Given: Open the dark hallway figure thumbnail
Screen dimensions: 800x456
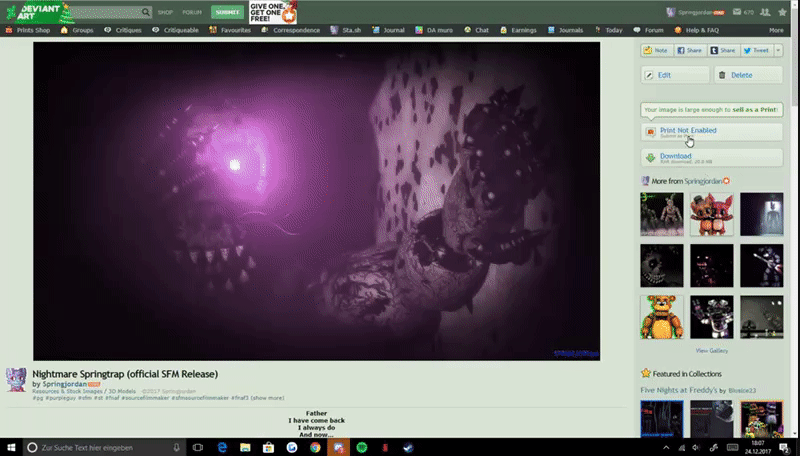Looking at the screenshot, I should coord(762,214).
